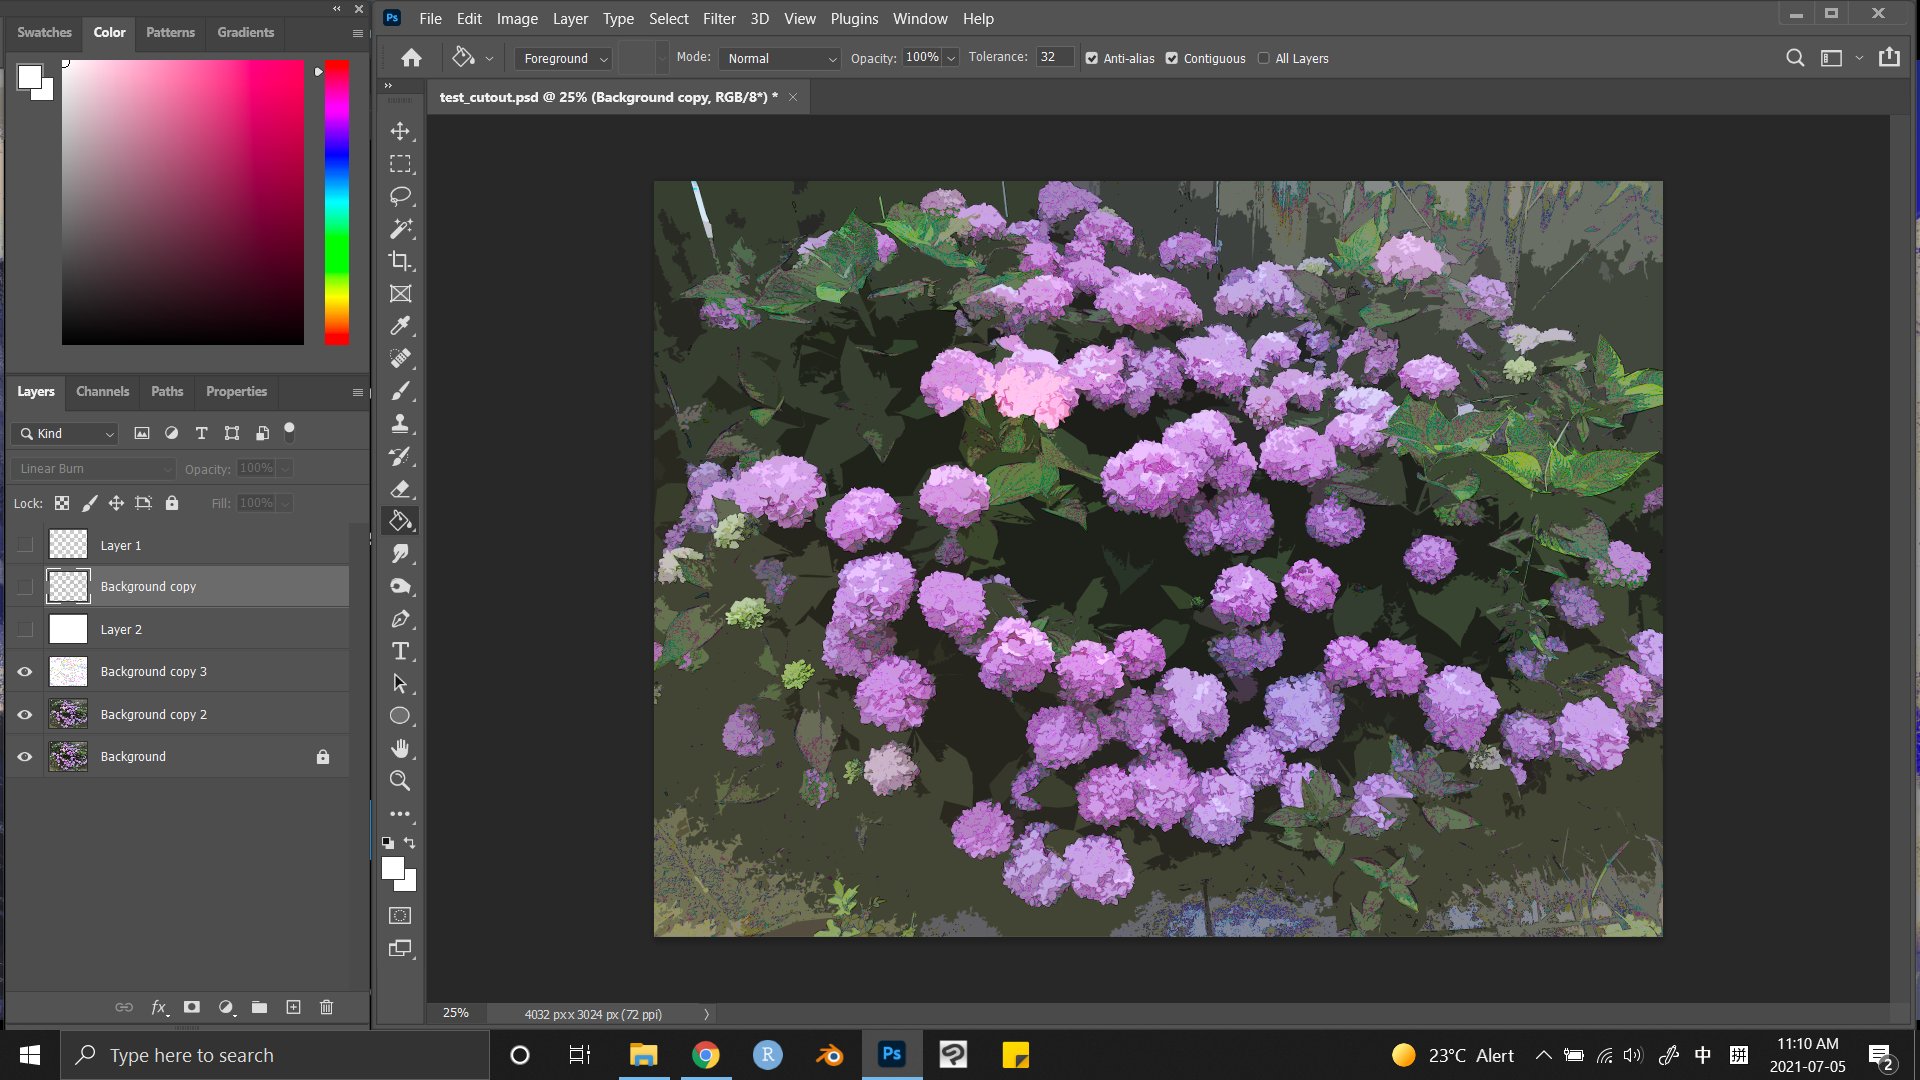The image size is (1920, 1080).
Task: Click the Add layer mask icon
Action: (x=192, y=1007)
